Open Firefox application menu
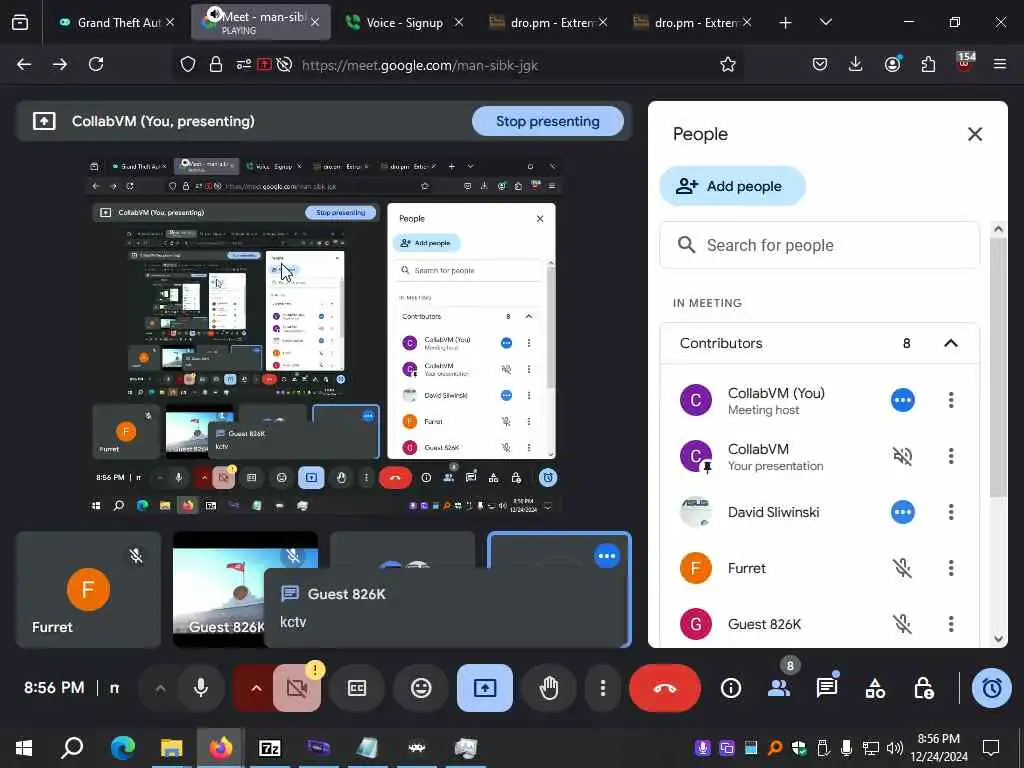This screenshot has height=768, width=1024. (1000, 65)
